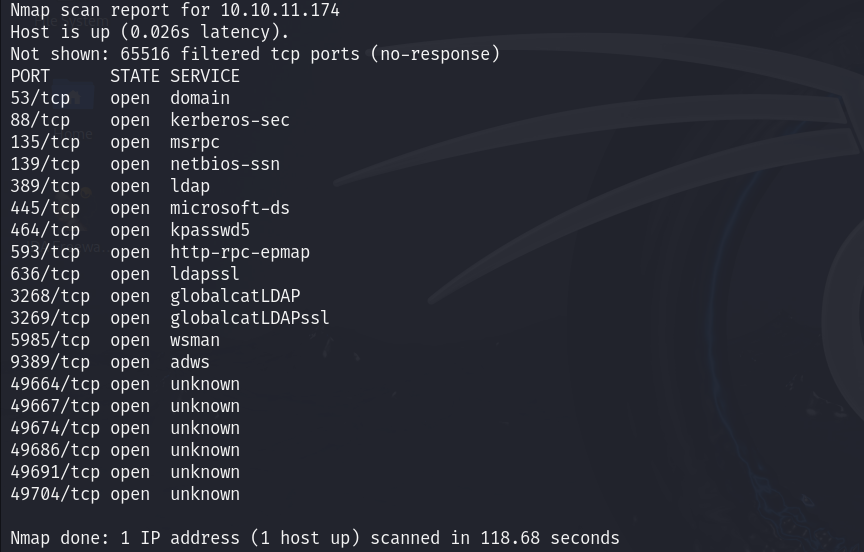The width and height of the screenshot is (864, 552).
Task: Select the 53/tcp port entry
Action: click(40, 98)
